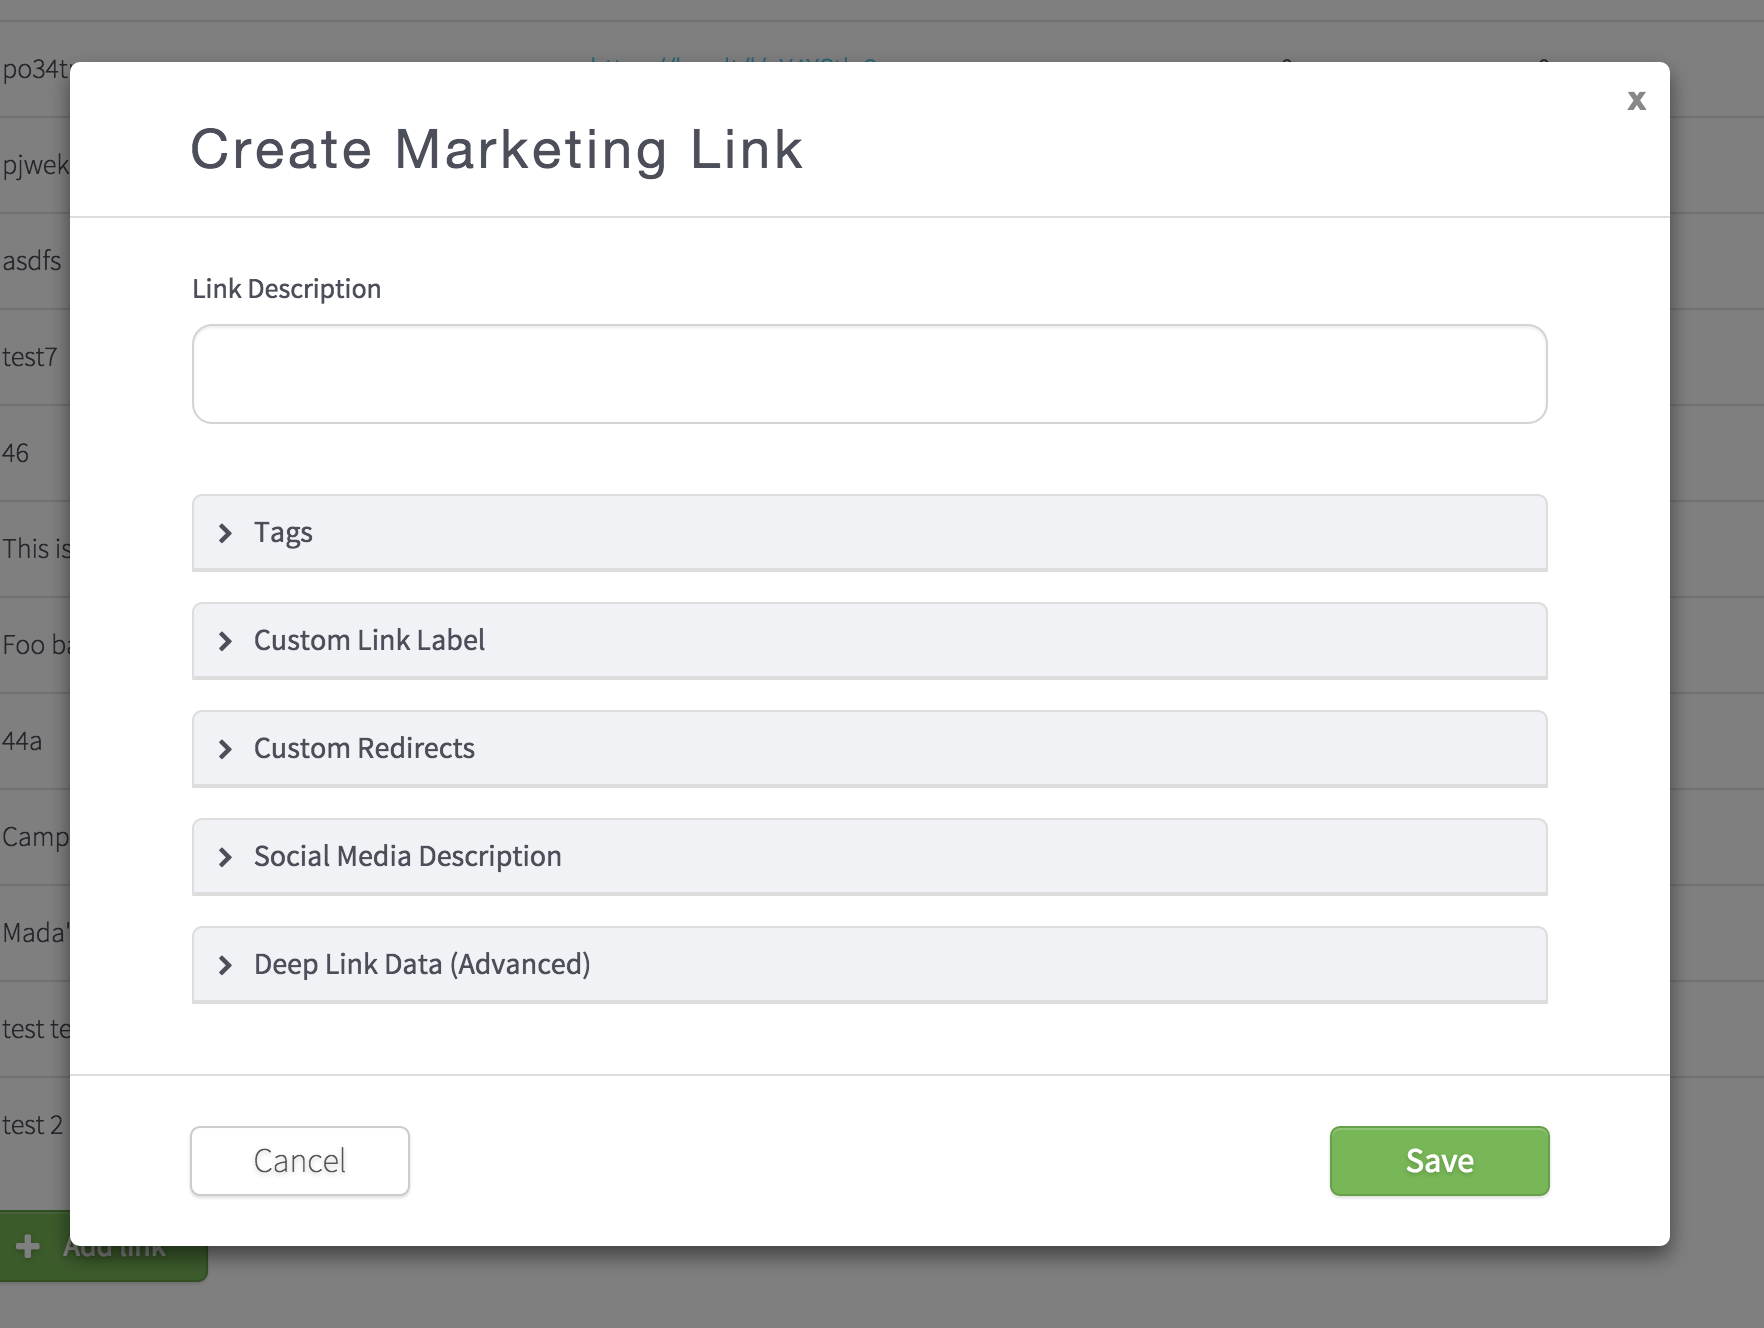Image resolution: width=1764 pixels, height=1328 pixels.
Task: Select the asdfs row in background
Action: pyautogui.click(x=32, y=261)
